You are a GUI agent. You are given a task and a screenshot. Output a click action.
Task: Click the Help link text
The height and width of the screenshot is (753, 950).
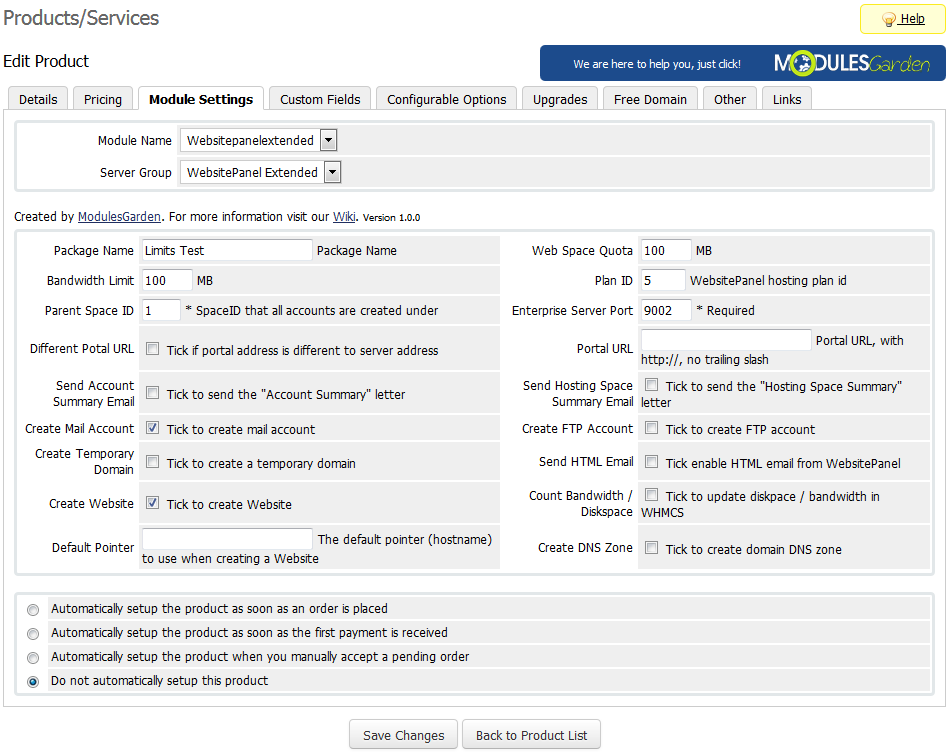coord(911,19)
